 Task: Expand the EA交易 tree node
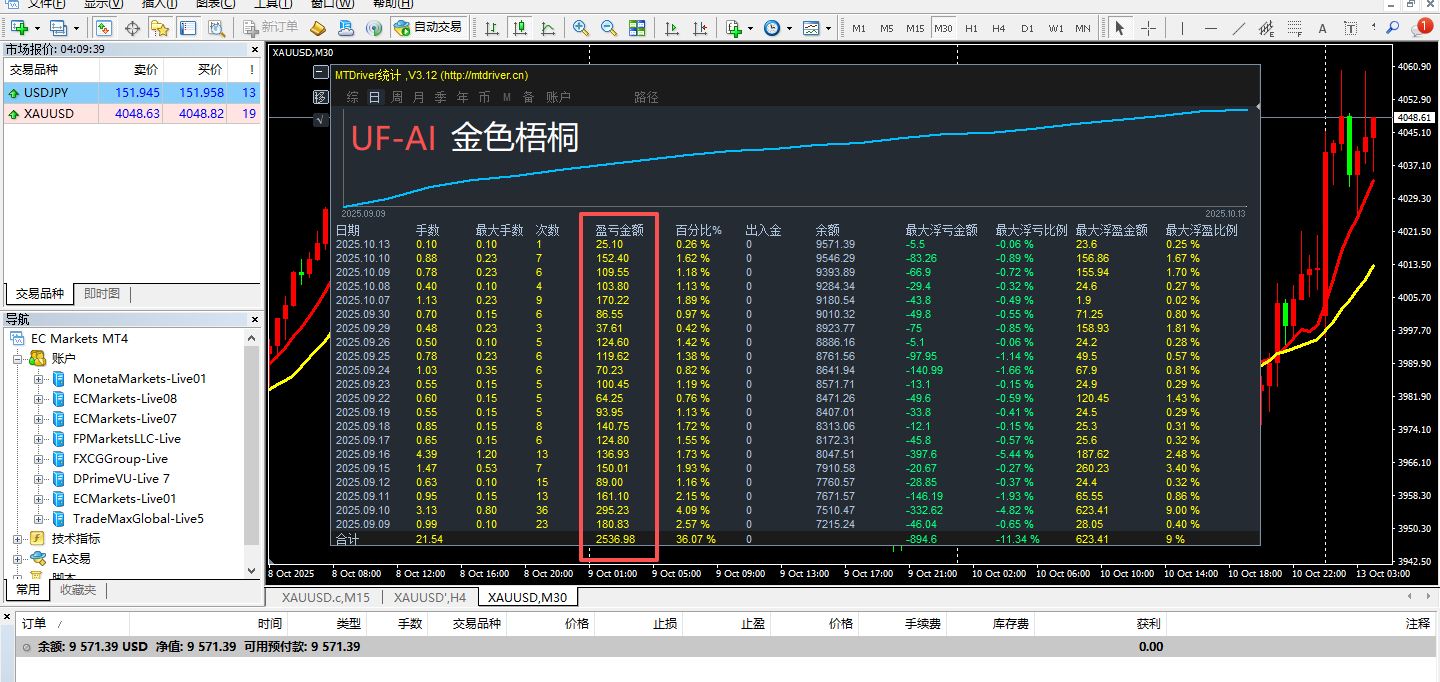(x=18, y=558)
